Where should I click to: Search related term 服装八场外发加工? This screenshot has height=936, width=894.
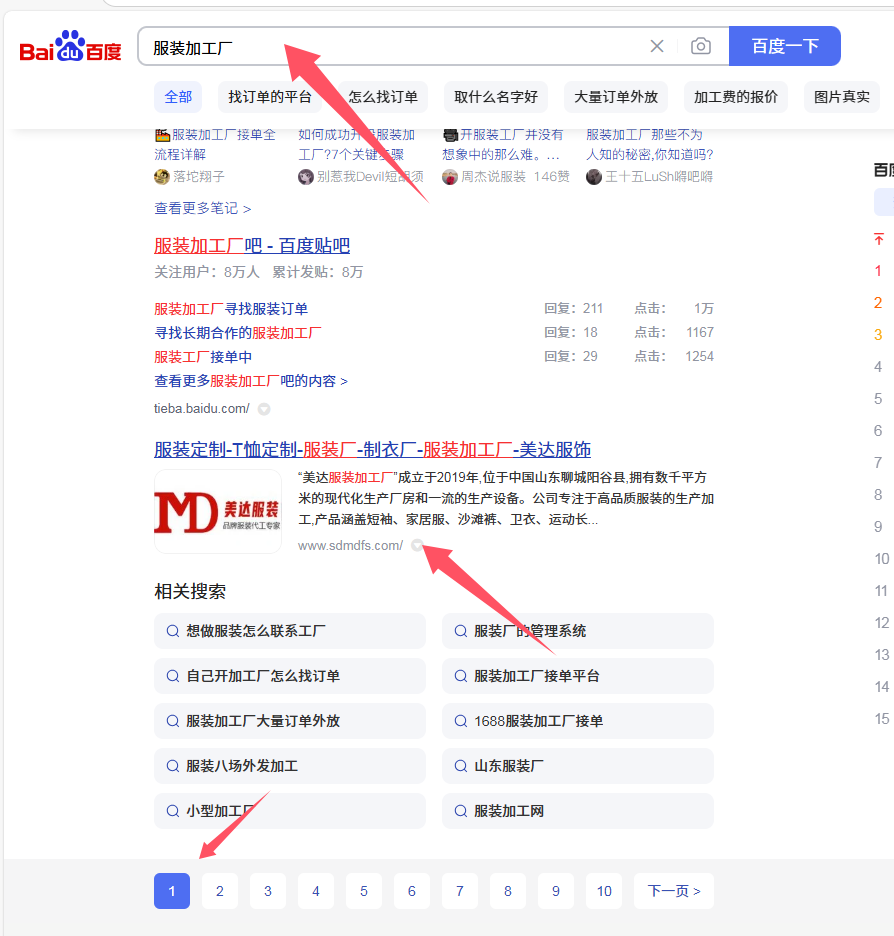[289, 766]
